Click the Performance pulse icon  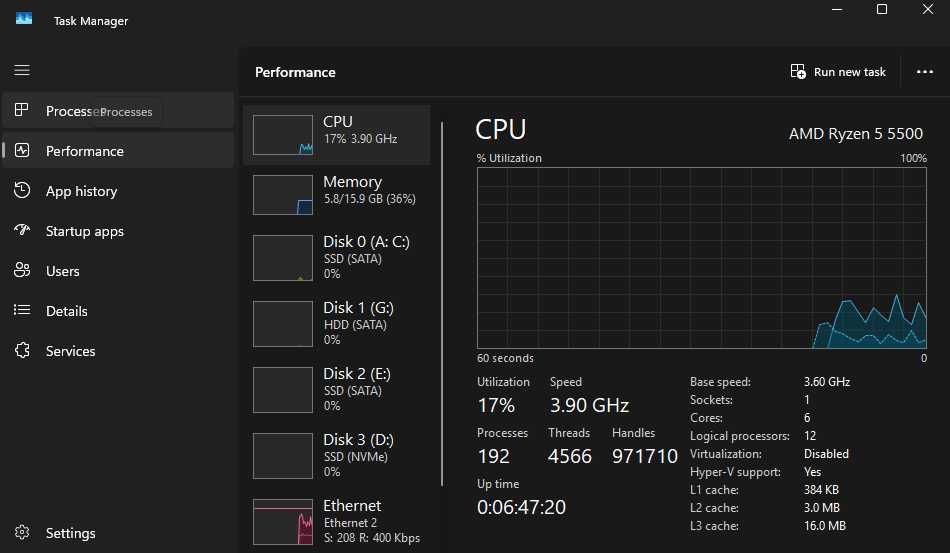(x=22, y=150)
